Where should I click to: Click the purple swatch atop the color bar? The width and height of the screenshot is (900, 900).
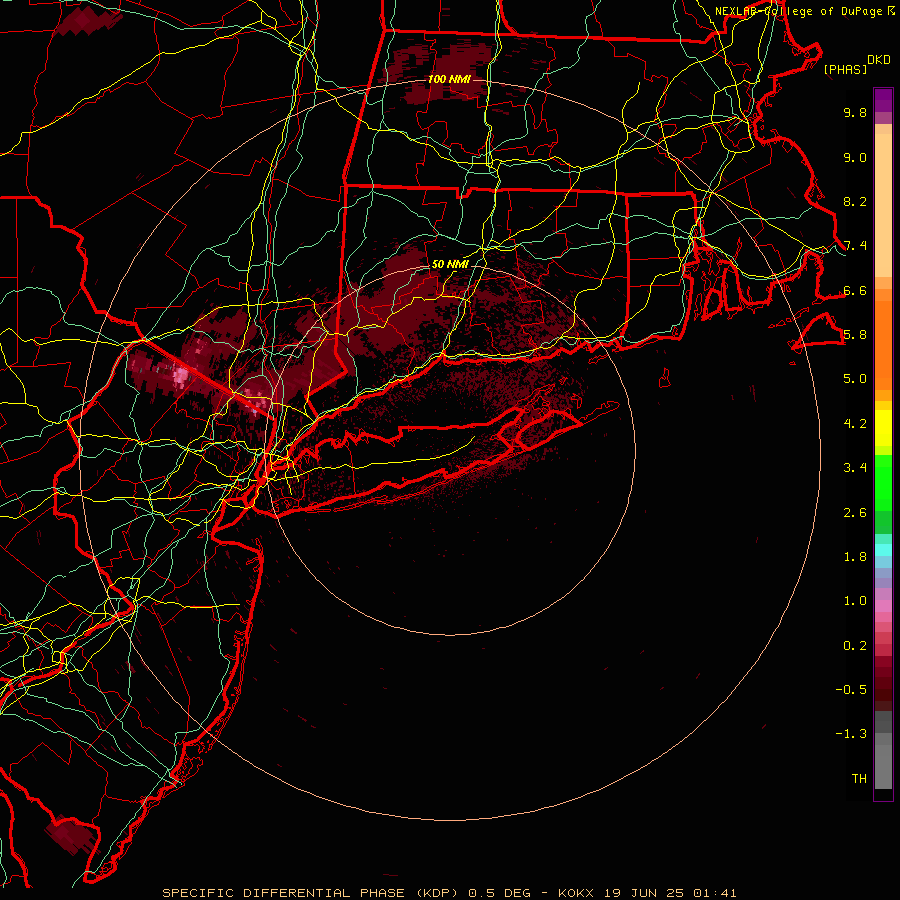pos(883,100)
